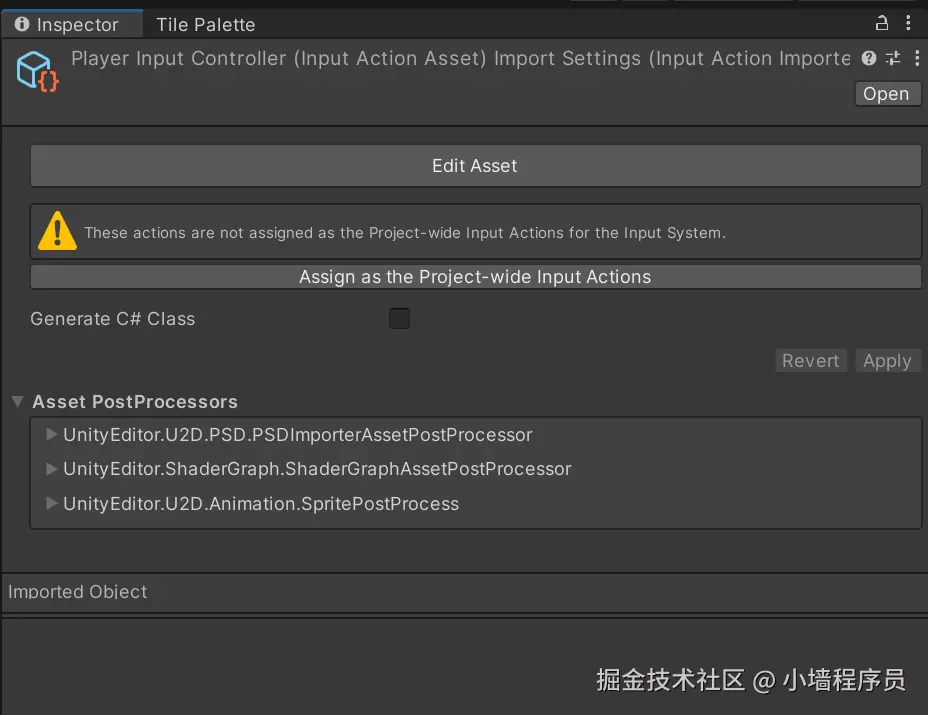Switch to the Inspector tab
The image size is (928, 715).
click(68, 24)
